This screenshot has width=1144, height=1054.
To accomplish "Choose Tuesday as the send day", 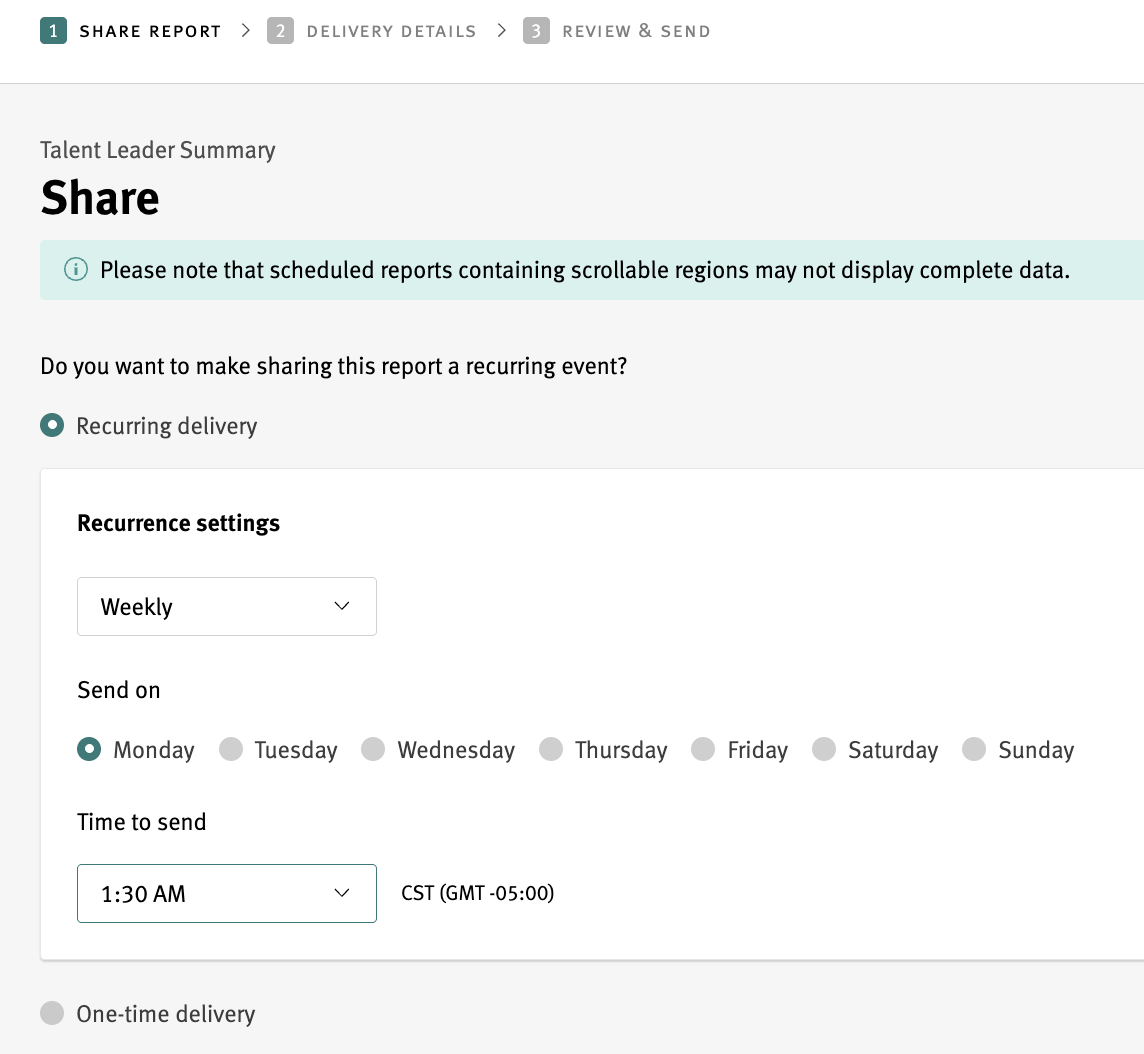I will (231, 749).
